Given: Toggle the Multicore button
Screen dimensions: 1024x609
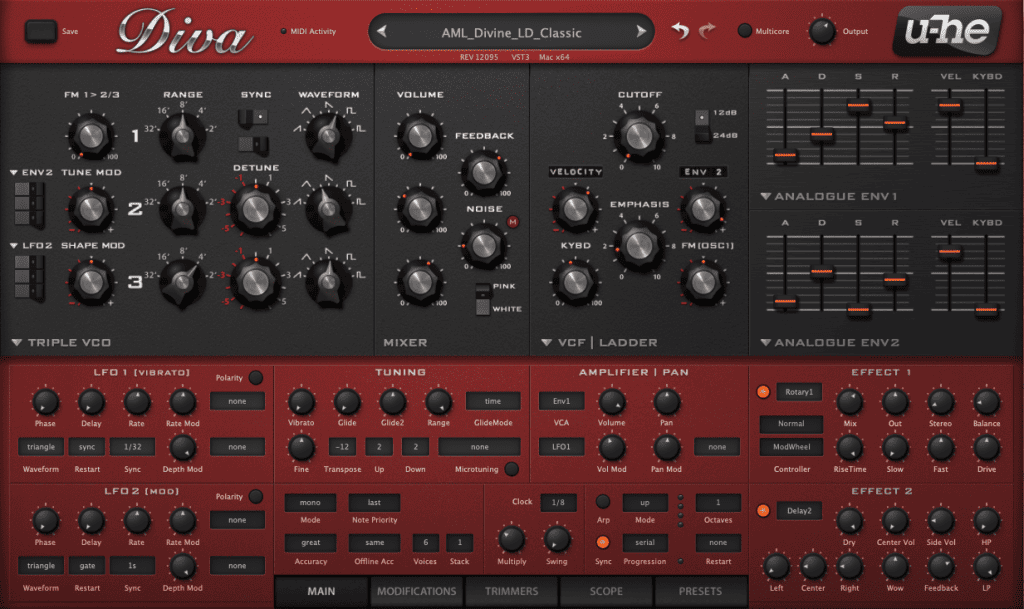Looking at the screenshot, I should (x=744, y=31).
